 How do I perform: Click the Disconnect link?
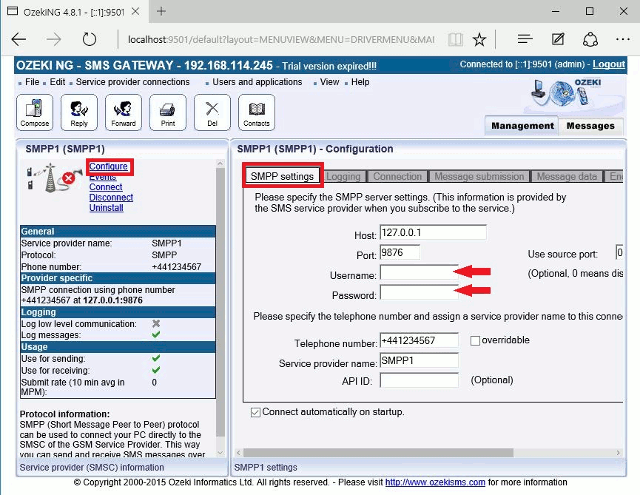[111, 198]
